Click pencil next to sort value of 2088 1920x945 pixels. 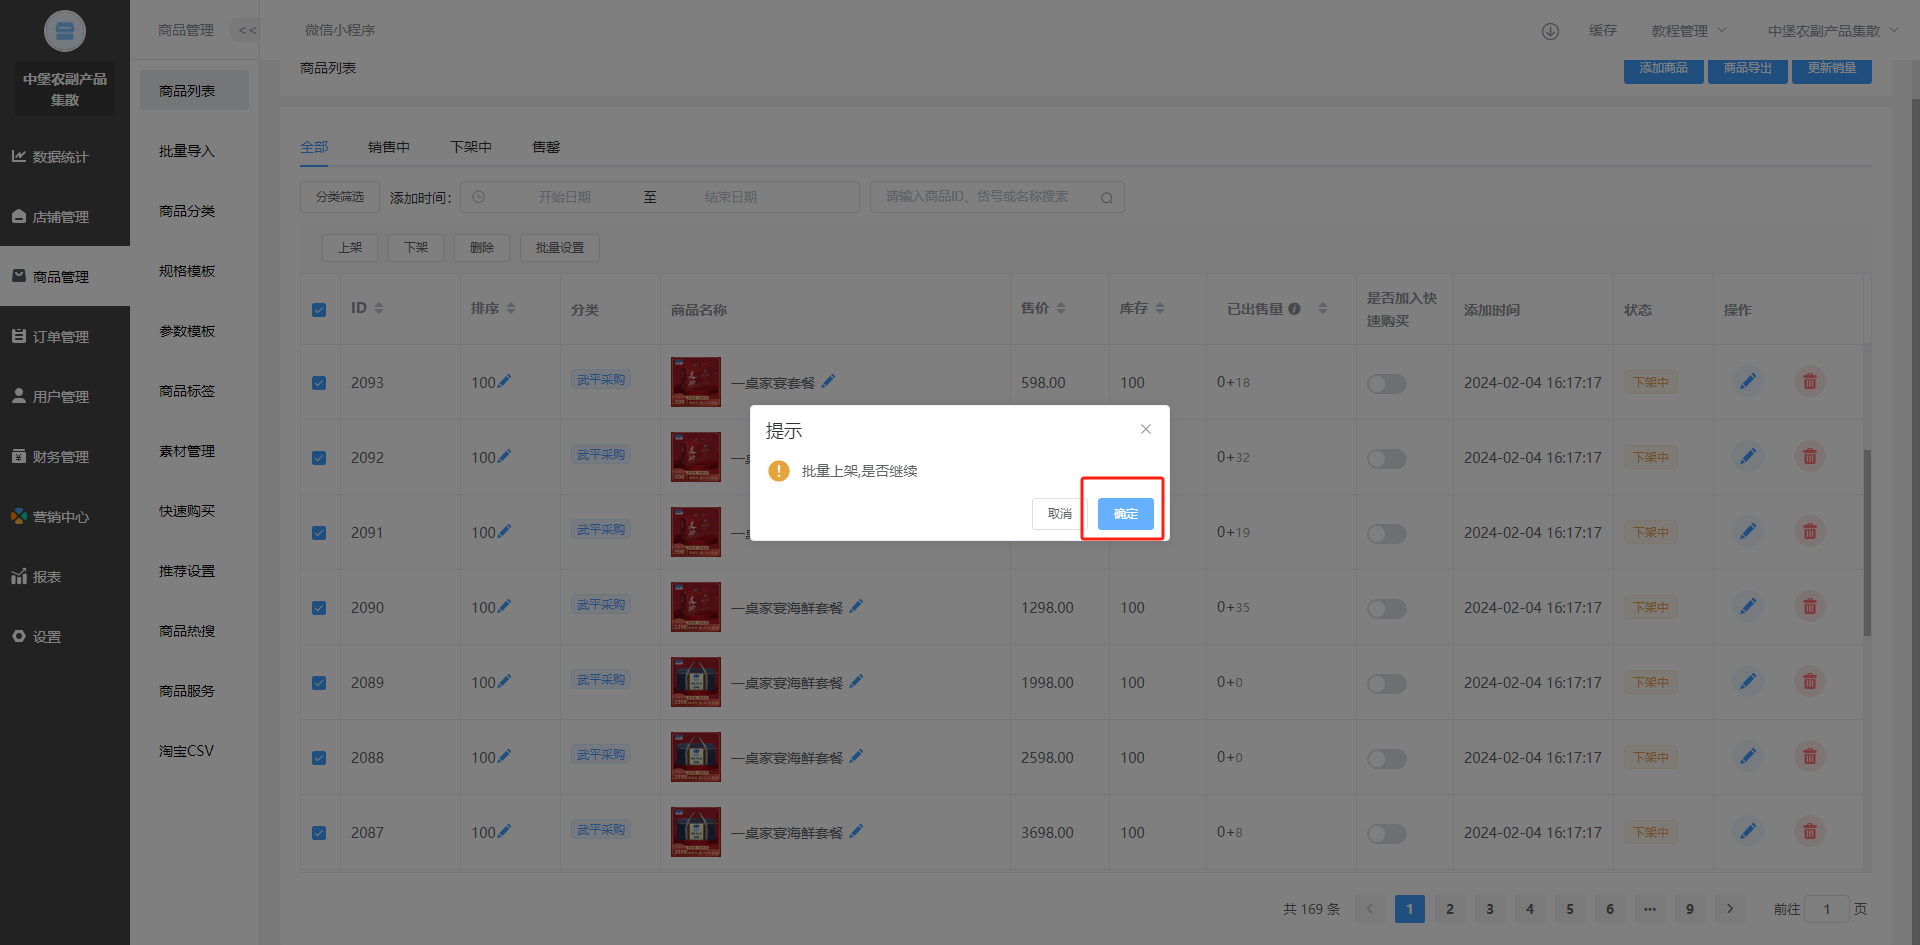(505, 757)
